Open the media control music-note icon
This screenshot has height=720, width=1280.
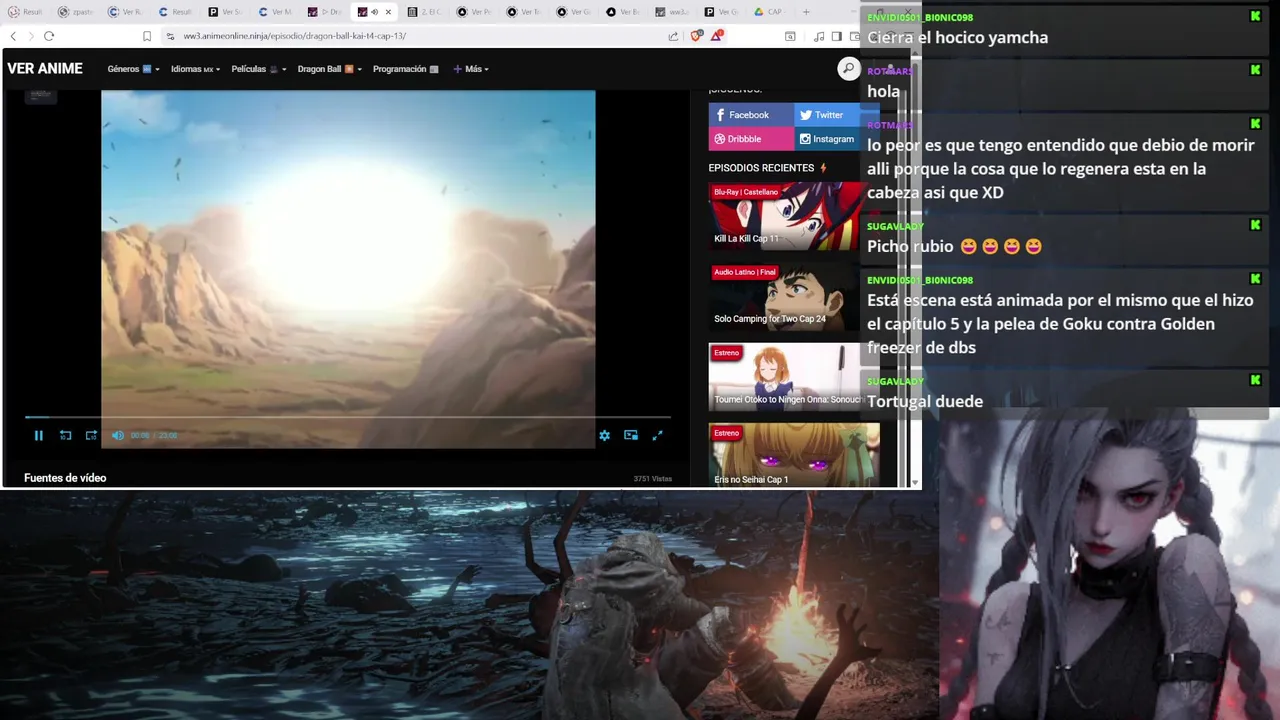[x=819, y=36]
